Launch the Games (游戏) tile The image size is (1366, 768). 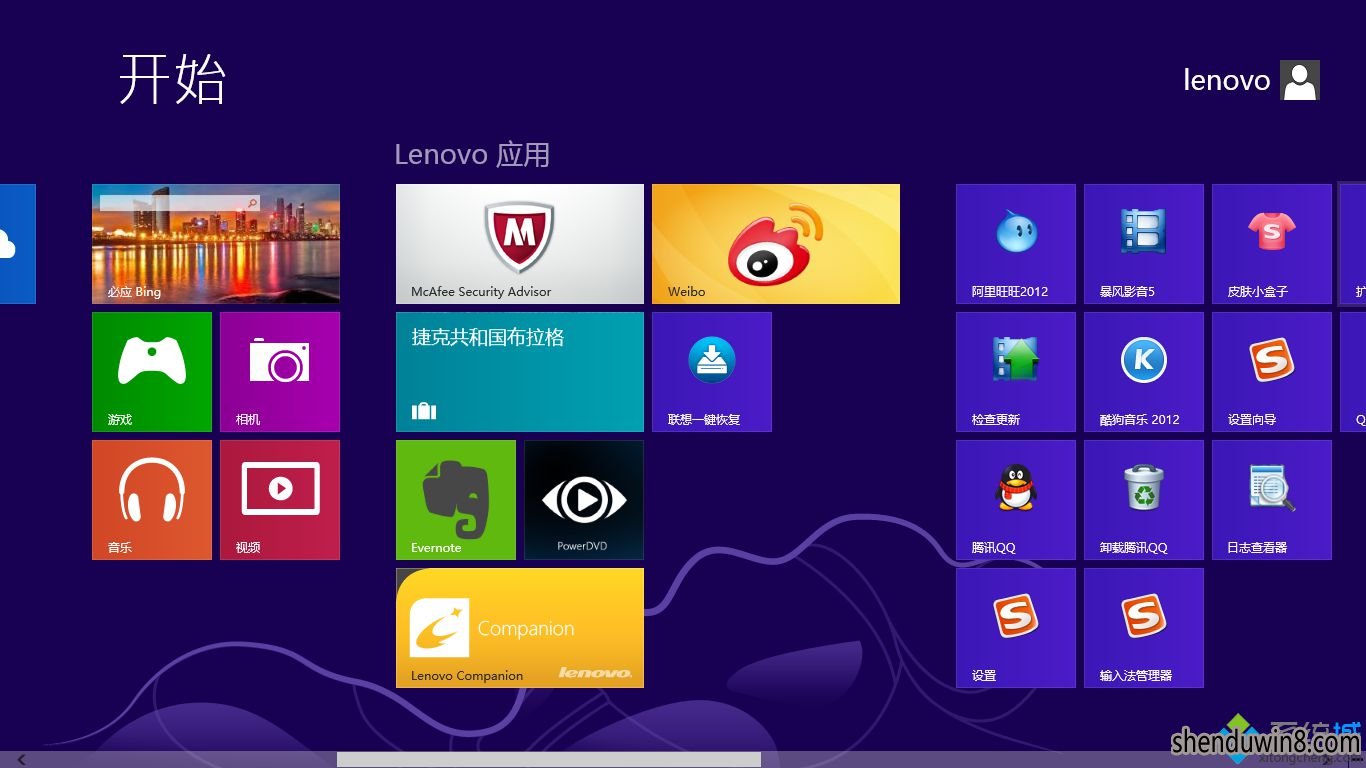coord(152,371)
